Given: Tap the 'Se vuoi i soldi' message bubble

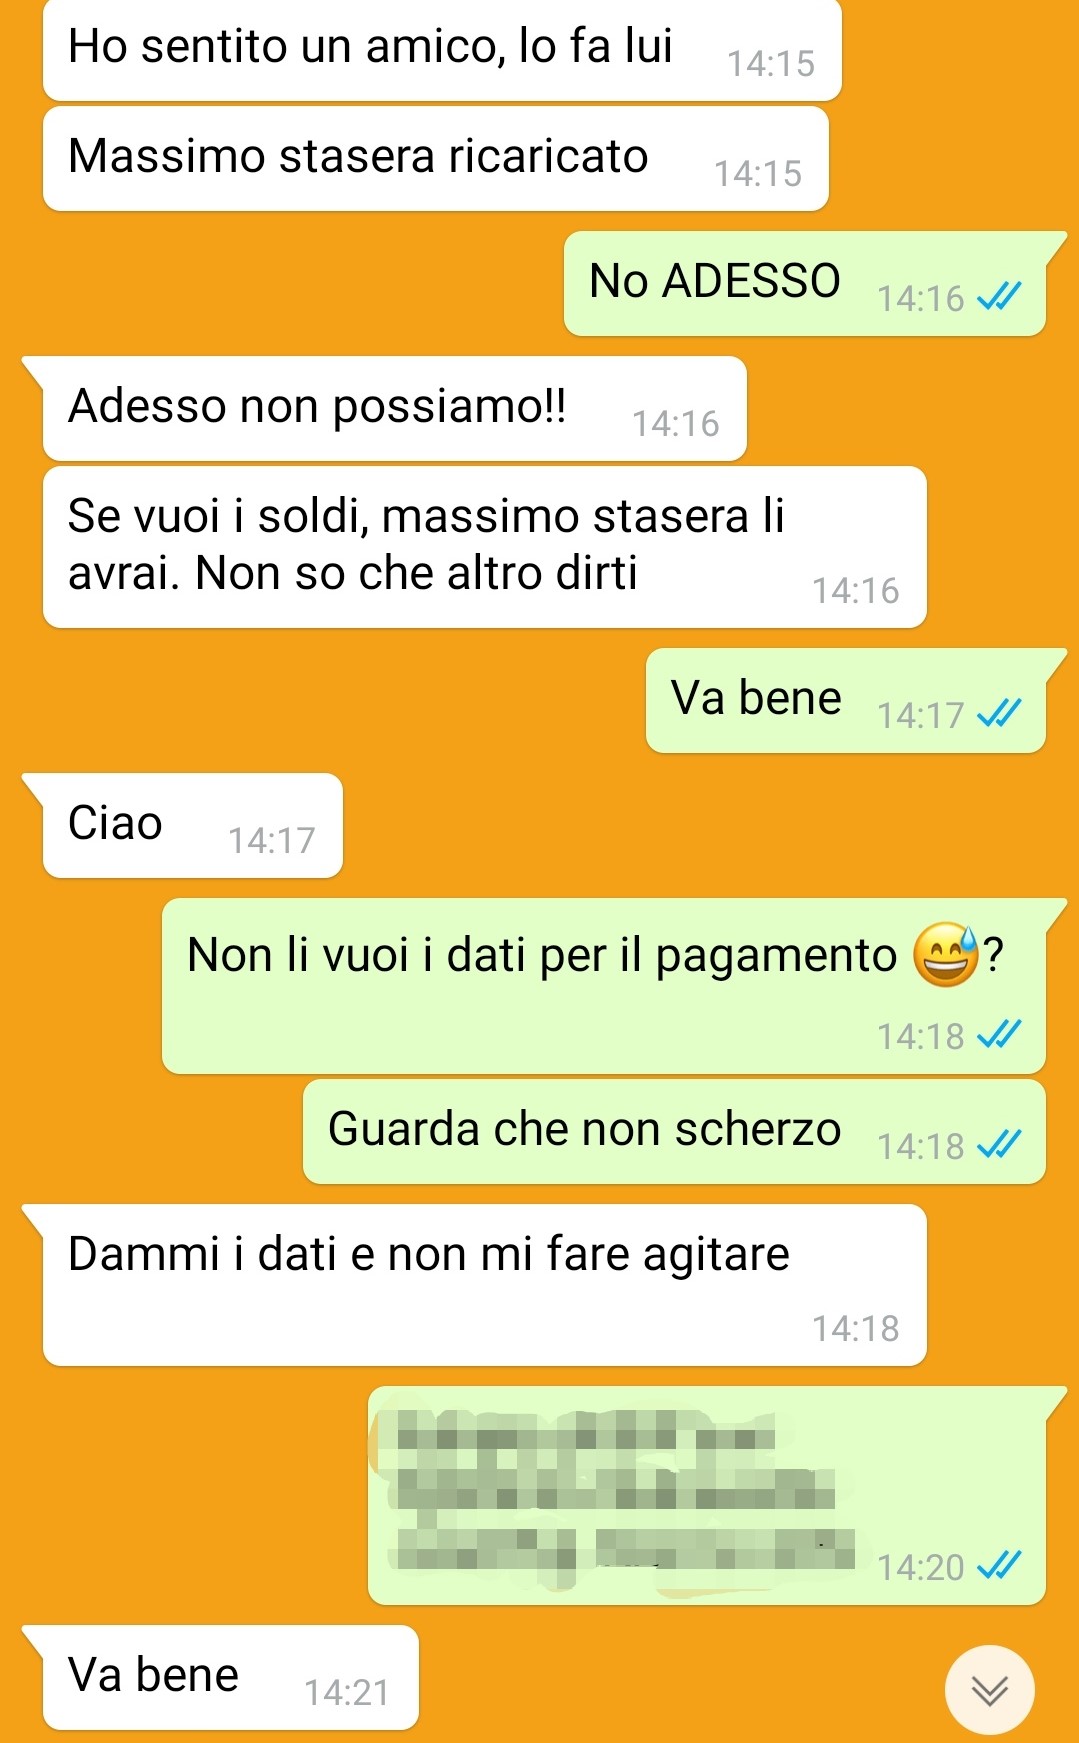Looking at the screenshot, I should click(485, 547).
